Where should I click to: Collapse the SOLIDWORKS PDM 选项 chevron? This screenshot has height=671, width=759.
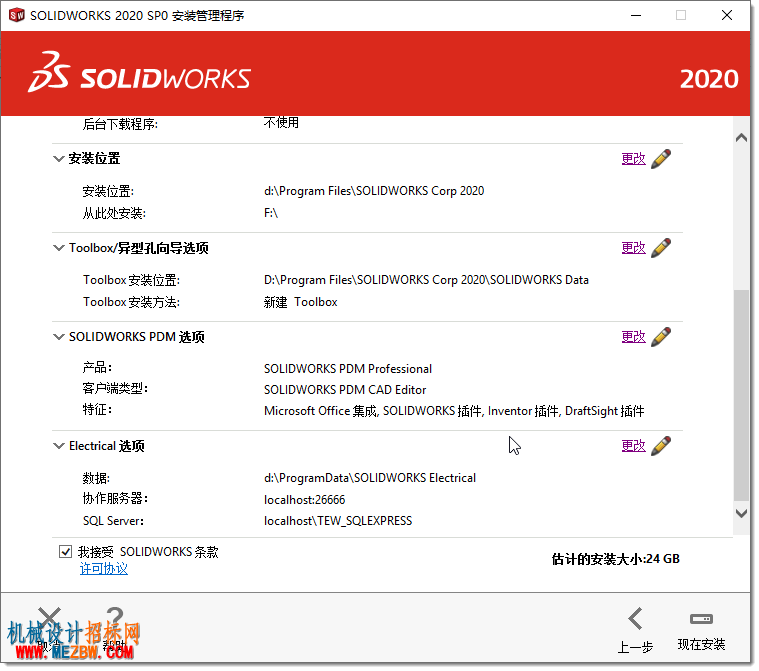59,337
